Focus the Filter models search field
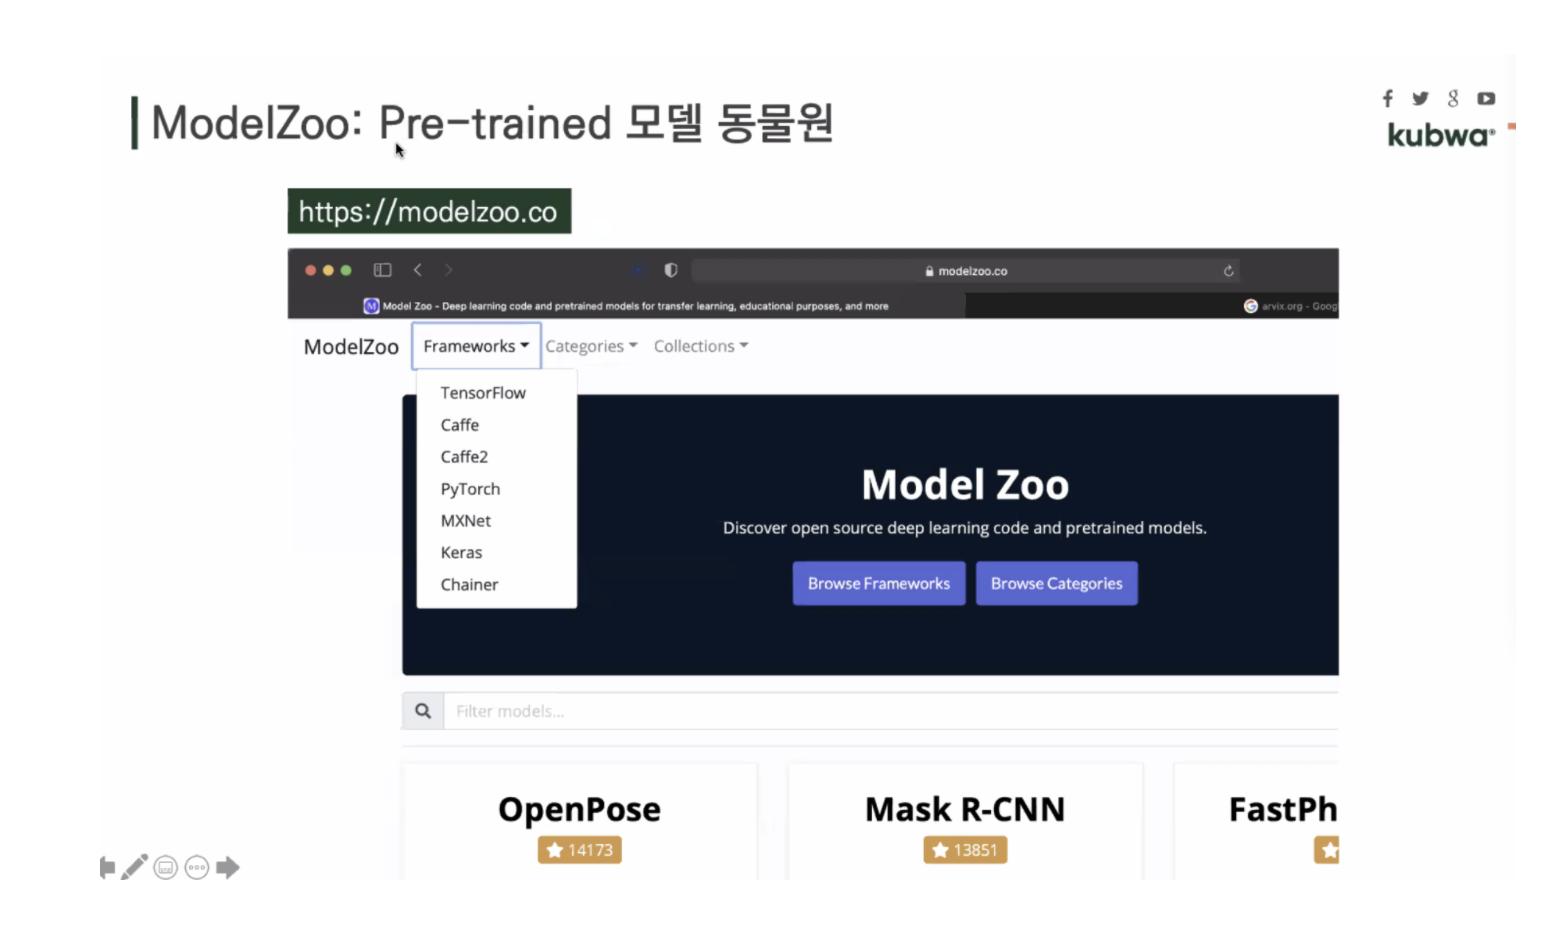Viewport: 1544px width, 952px height. [x=890, y=711]
